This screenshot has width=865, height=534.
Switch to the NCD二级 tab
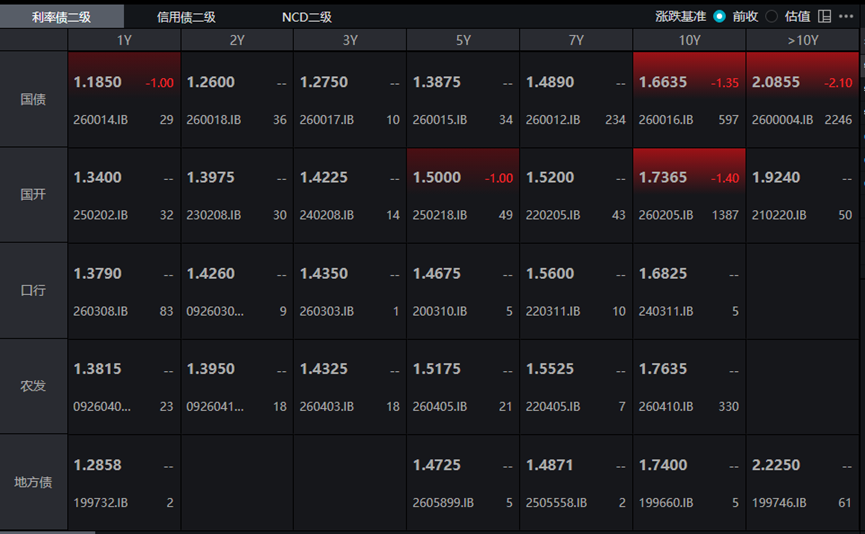307,17
